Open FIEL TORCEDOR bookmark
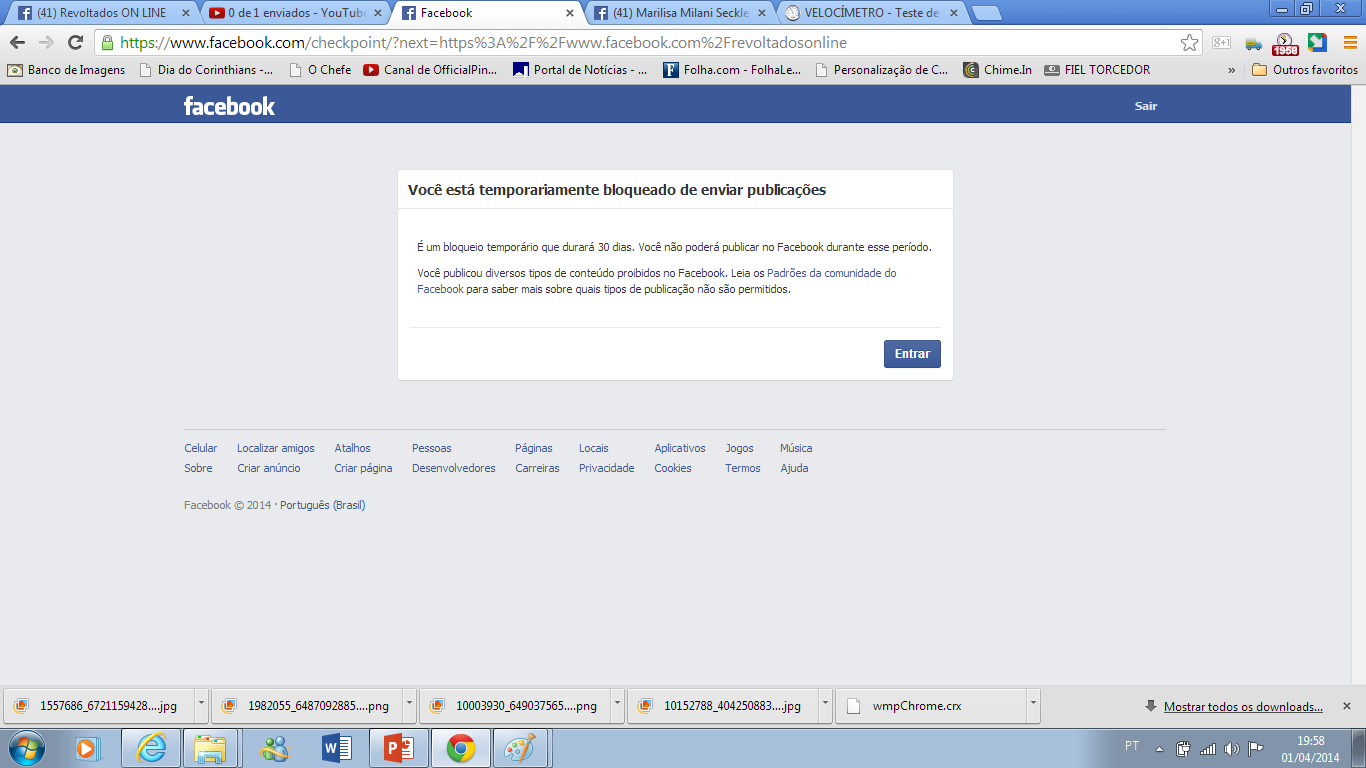1366x768 pixels. click(x=1097, y=70)
